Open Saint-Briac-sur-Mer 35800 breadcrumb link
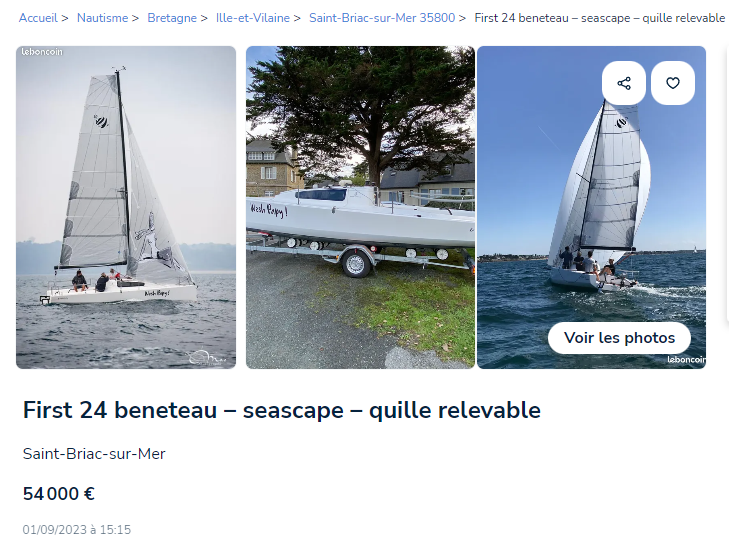The image size is (729, 552). tap(382, 18)
